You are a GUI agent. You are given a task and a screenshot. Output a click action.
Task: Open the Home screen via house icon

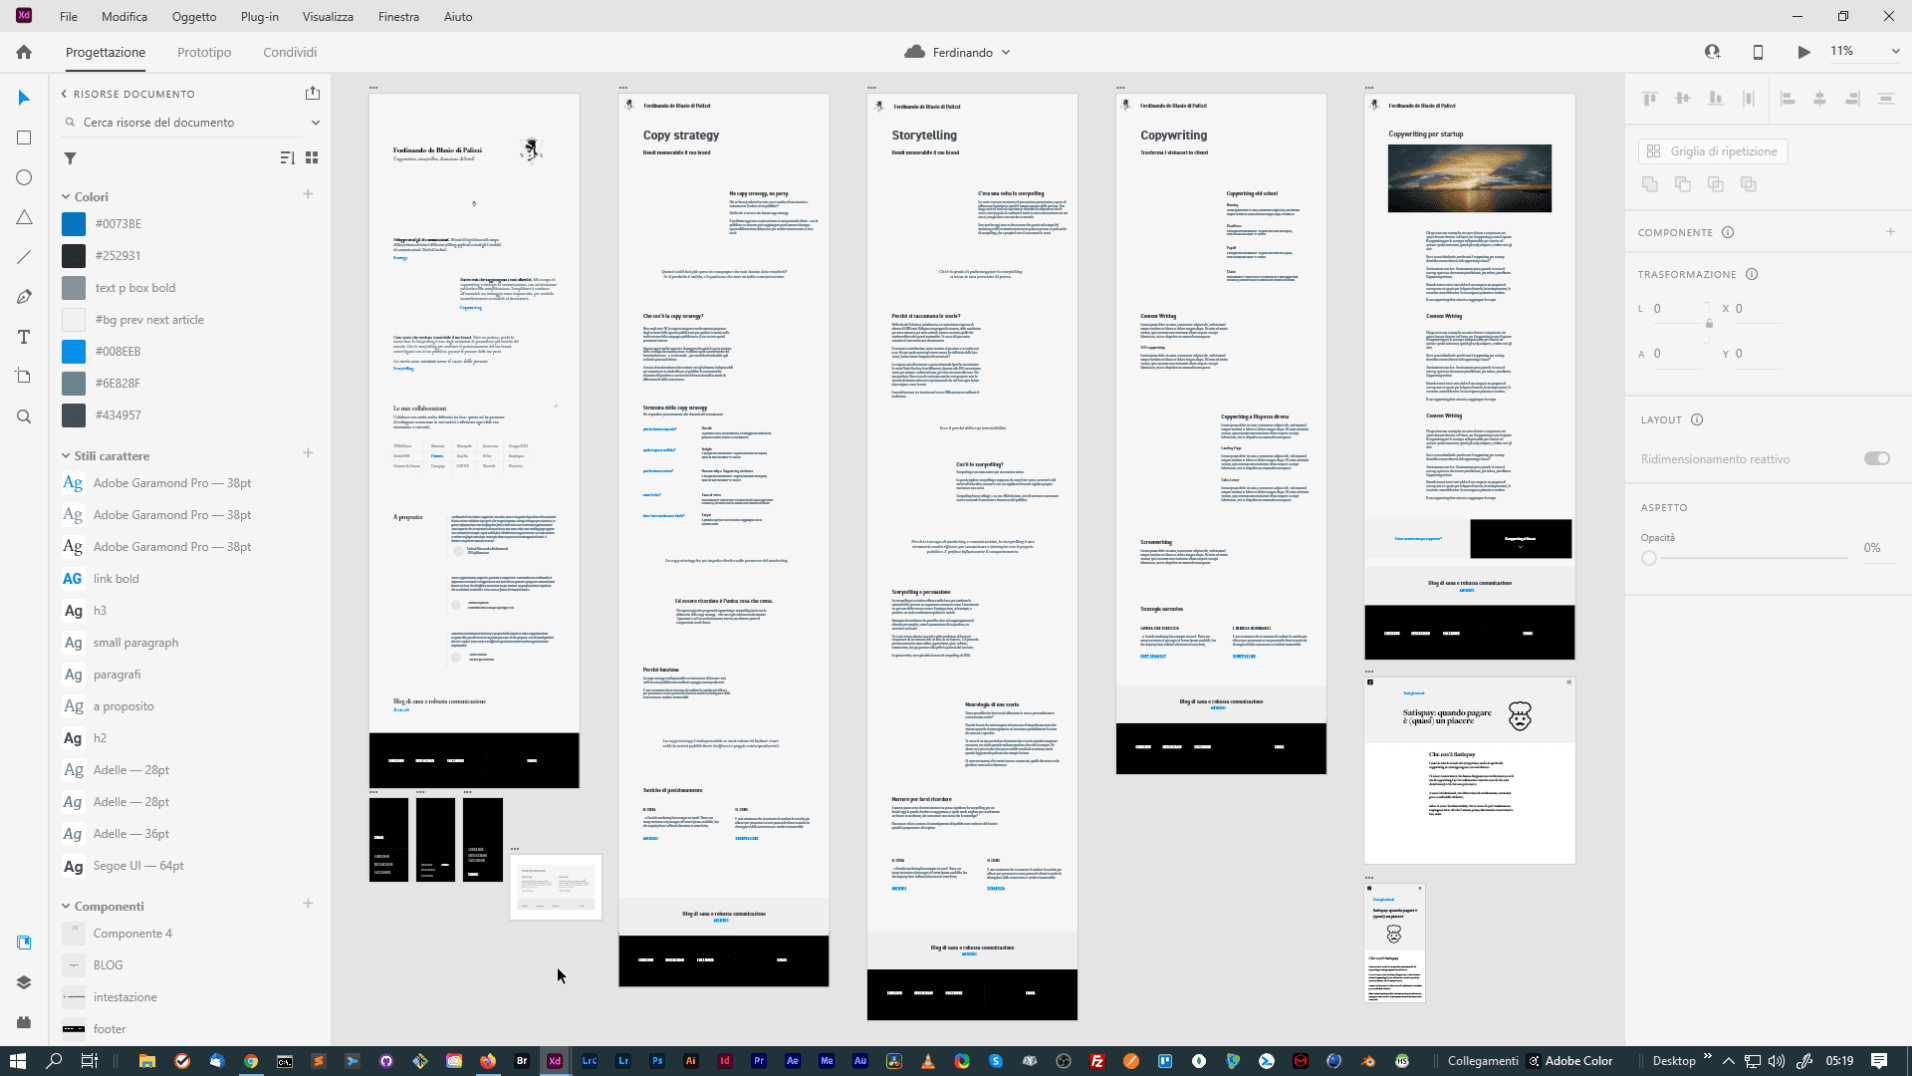24,51
